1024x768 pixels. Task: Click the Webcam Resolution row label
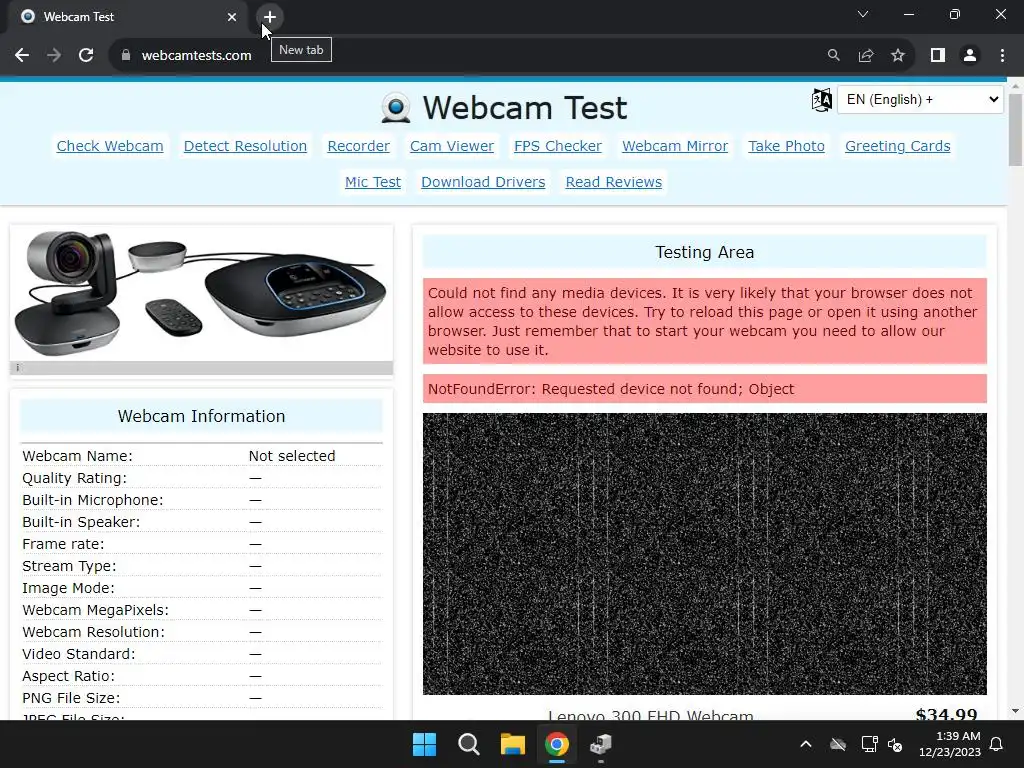93,632
